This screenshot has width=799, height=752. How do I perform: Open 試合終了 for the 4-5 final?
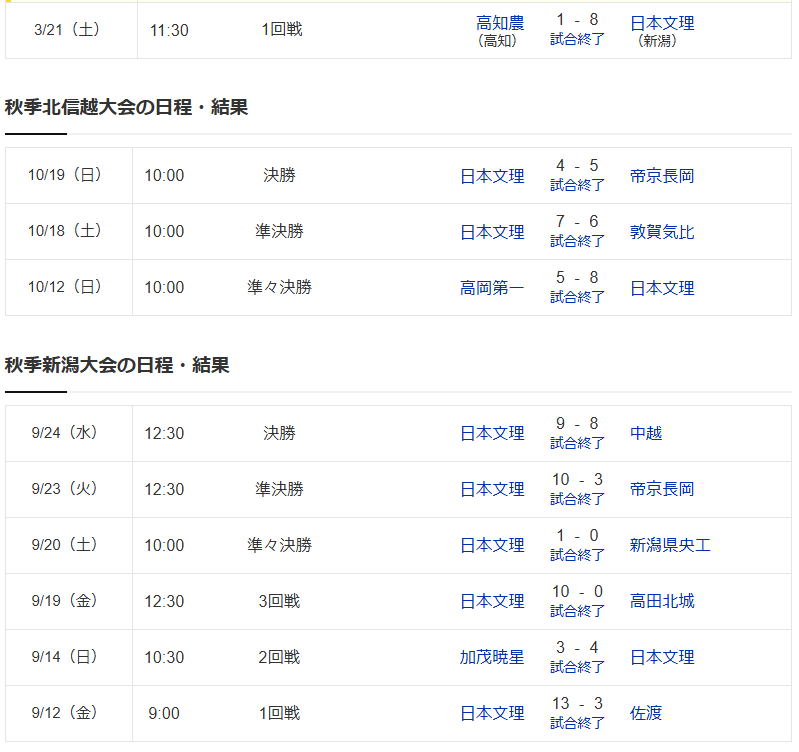(x=577, y=185)
